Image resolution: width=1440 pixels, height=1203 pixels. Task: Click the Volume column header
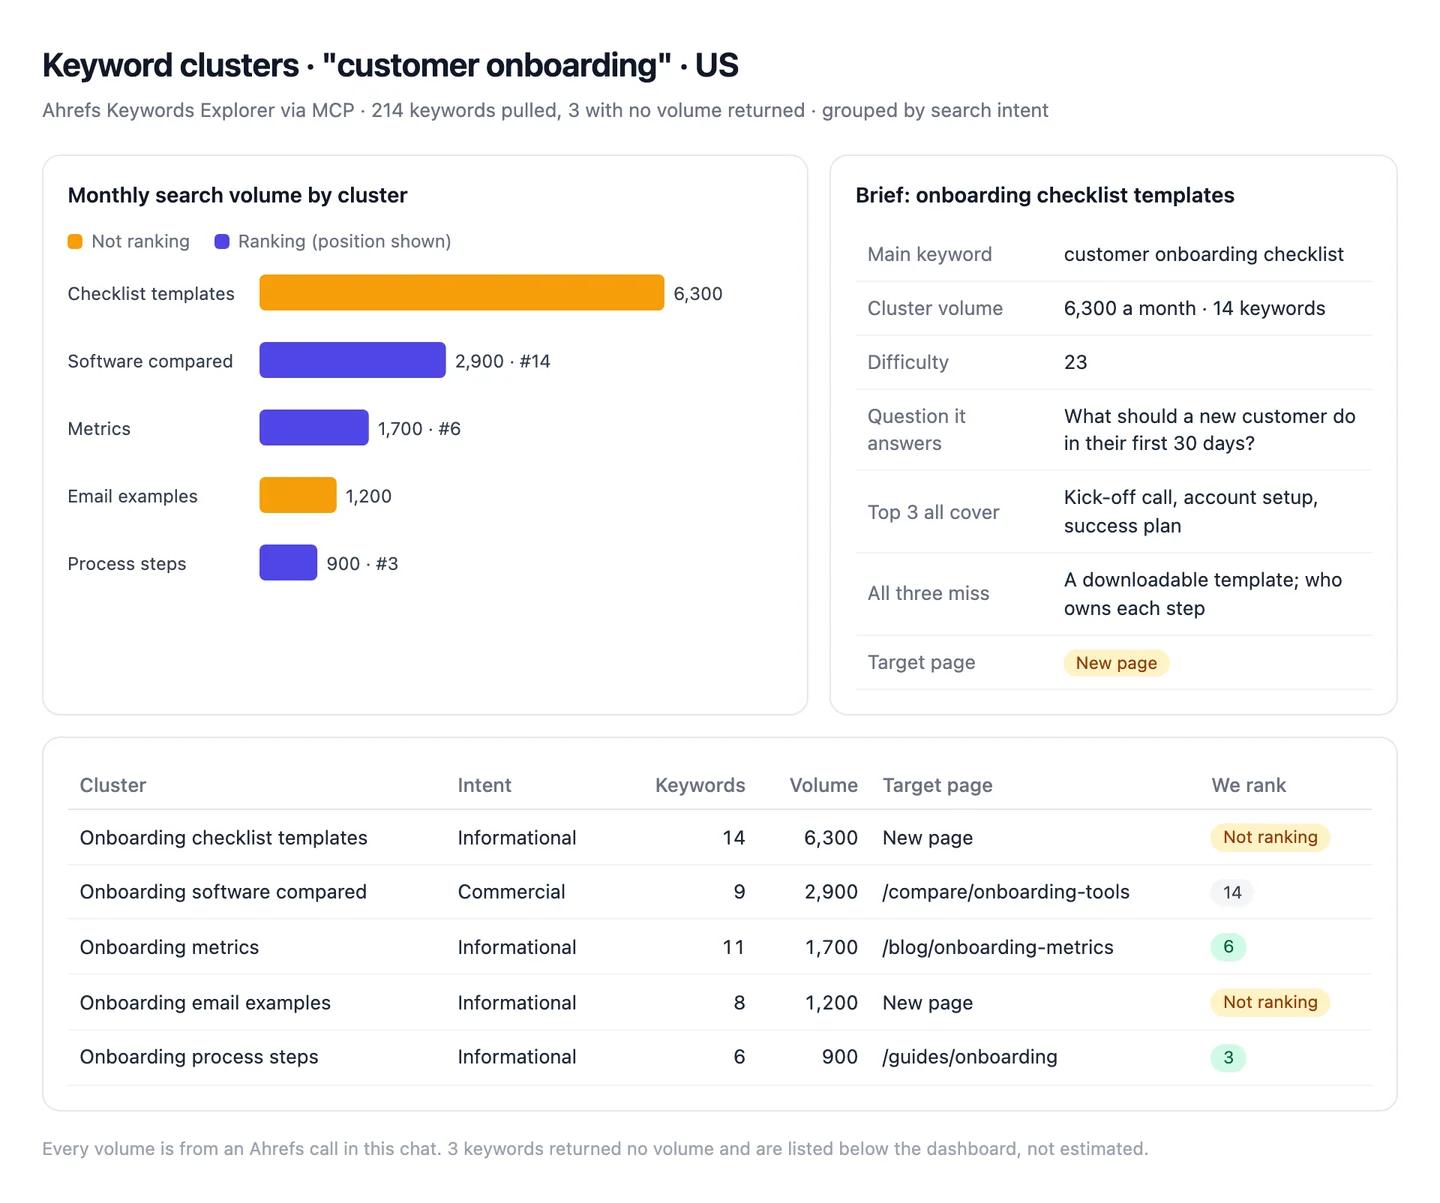click(x=824, y=785)
